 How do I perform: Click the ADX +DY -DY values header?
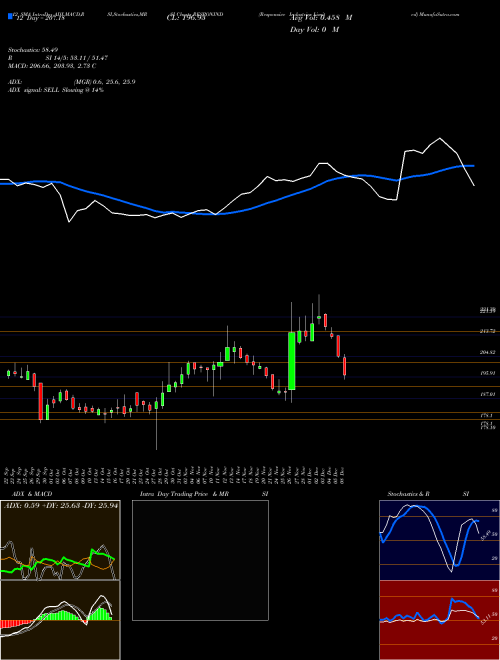61,506
